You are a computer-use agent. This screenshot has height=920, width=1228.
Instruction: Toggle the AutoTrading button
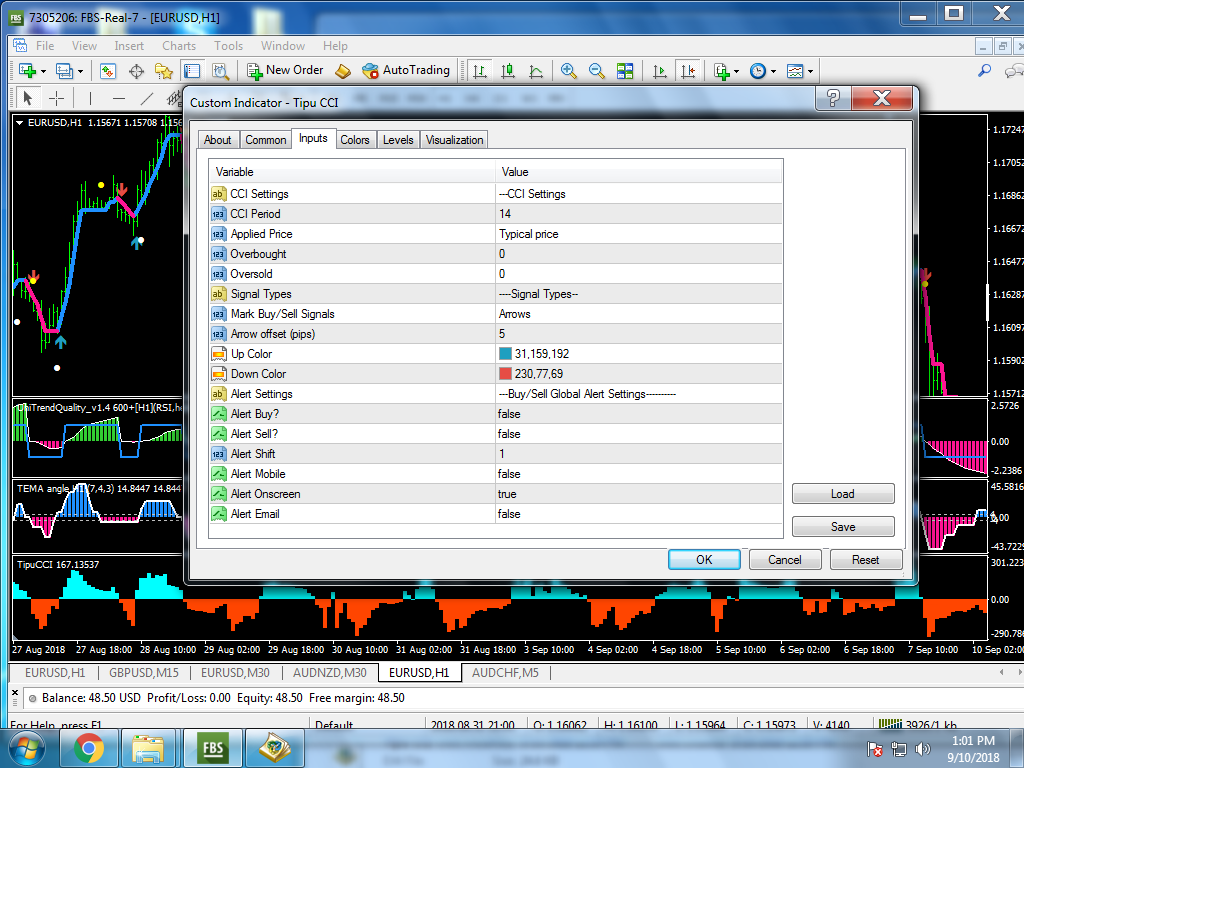click(x=405, y=71)
